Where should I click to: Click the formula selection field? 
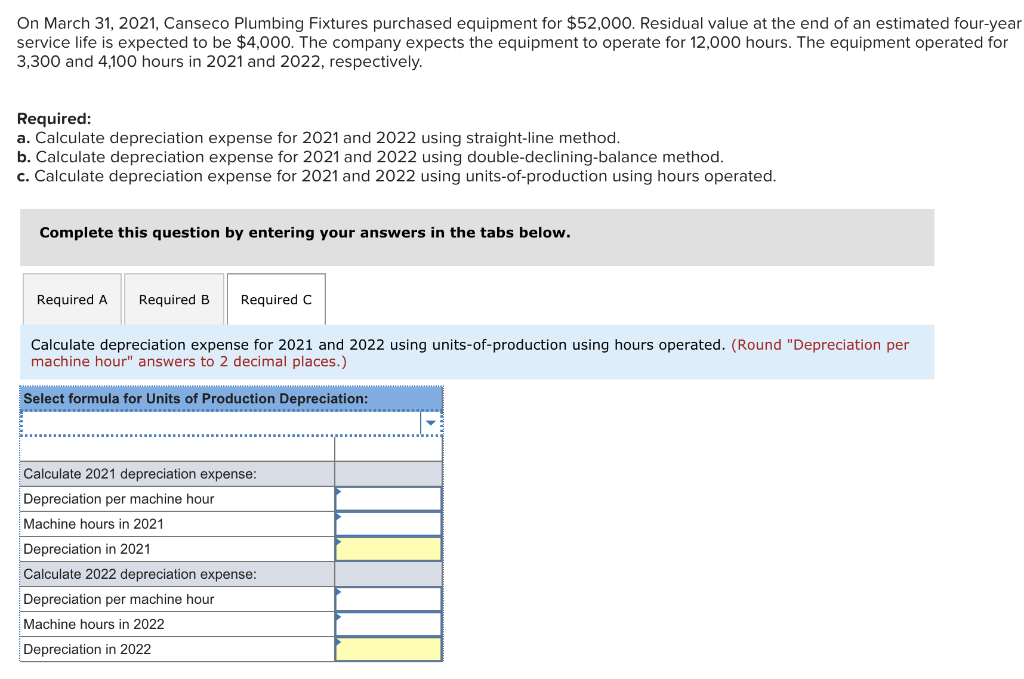(x=221, y=424)
